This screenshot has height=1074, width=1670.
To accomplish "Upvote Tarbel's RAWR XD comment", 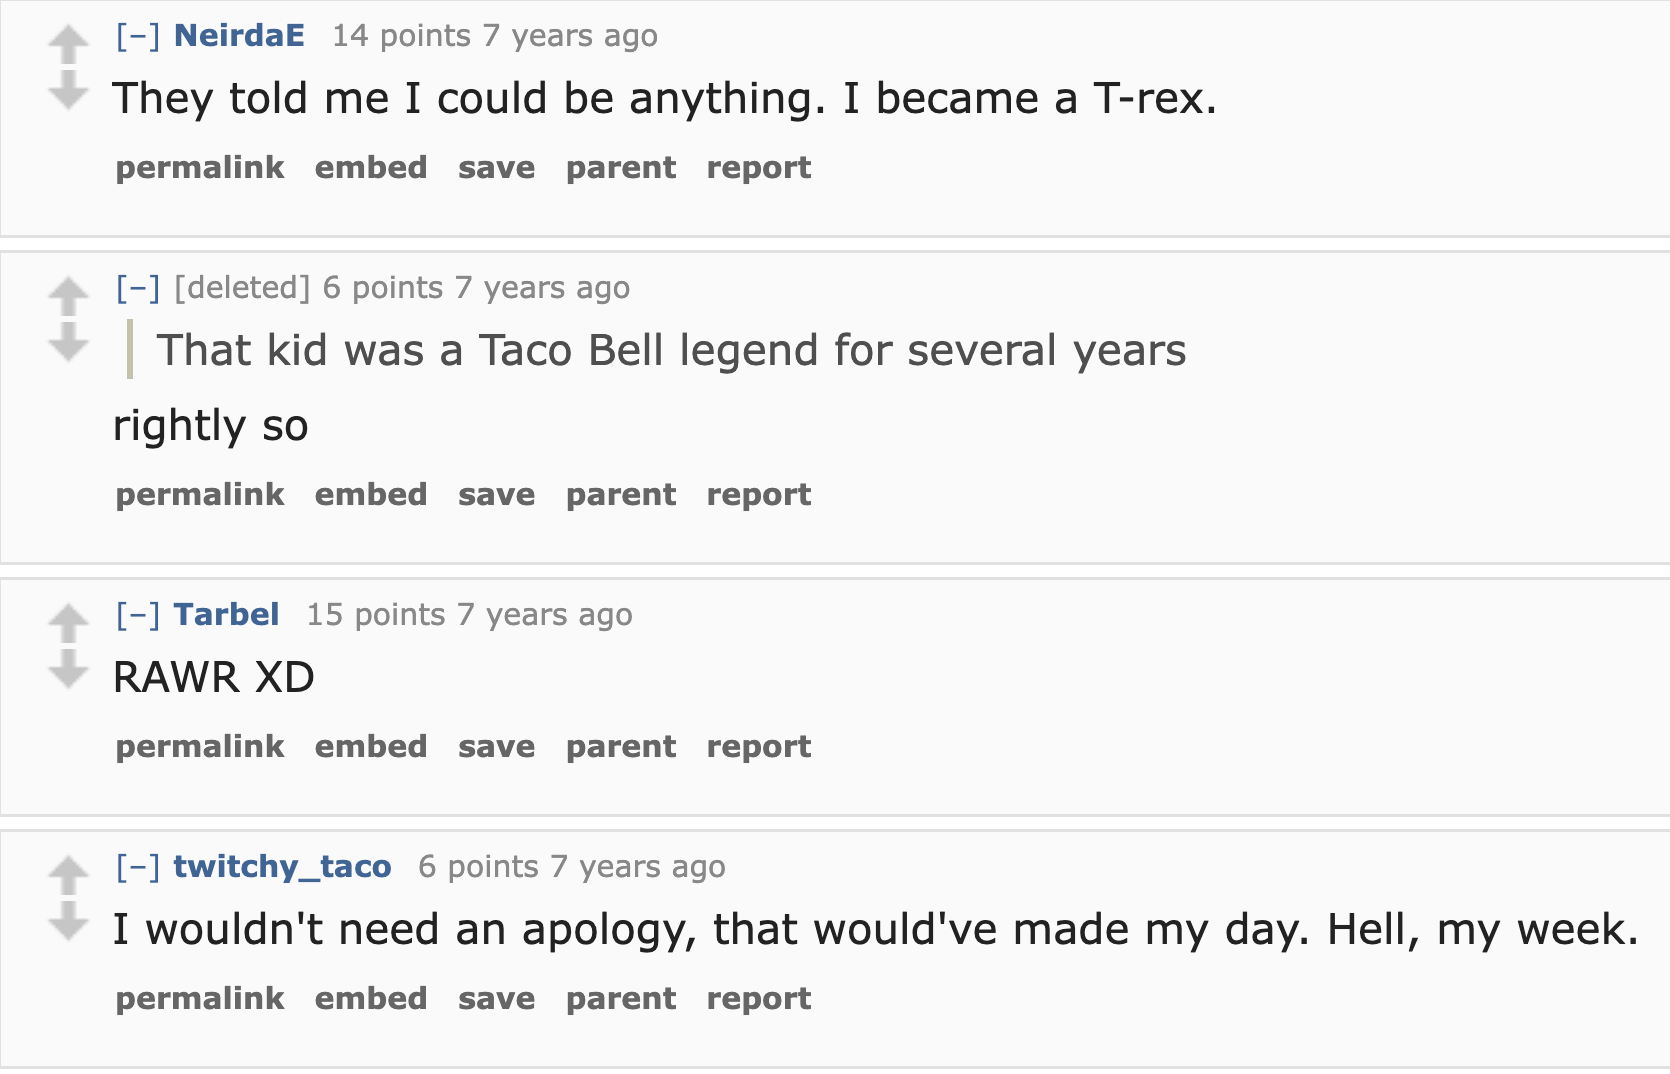I will (x=67, y=622).
